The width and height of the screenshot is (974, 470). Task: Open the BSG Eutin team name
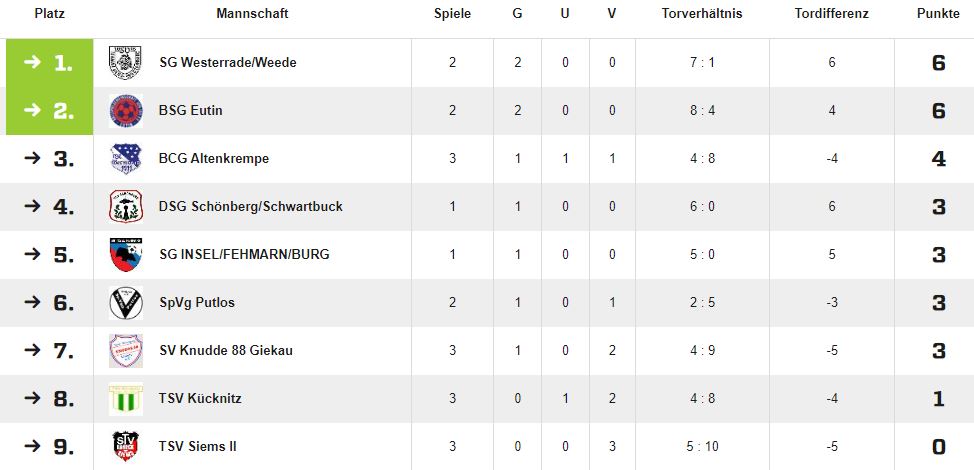click(191, 111)
